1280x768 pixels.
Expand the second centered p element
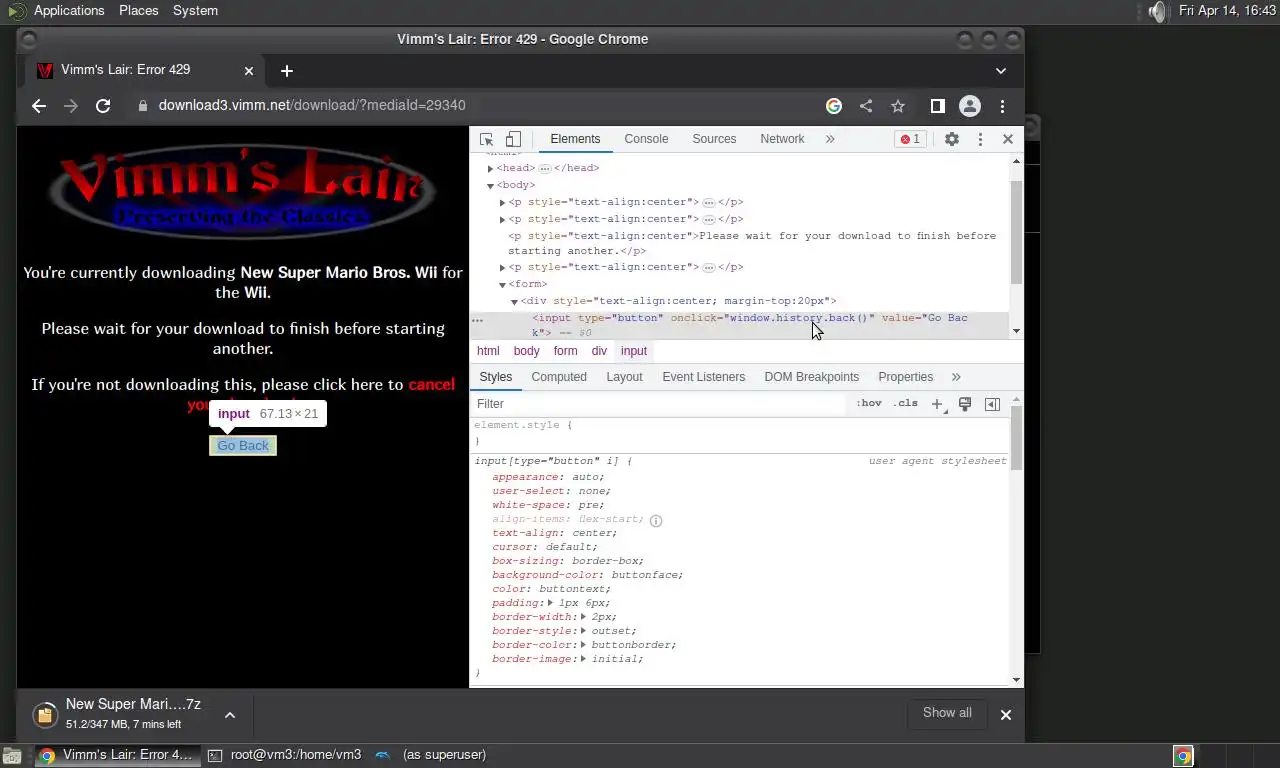click(x=502, y=220)
